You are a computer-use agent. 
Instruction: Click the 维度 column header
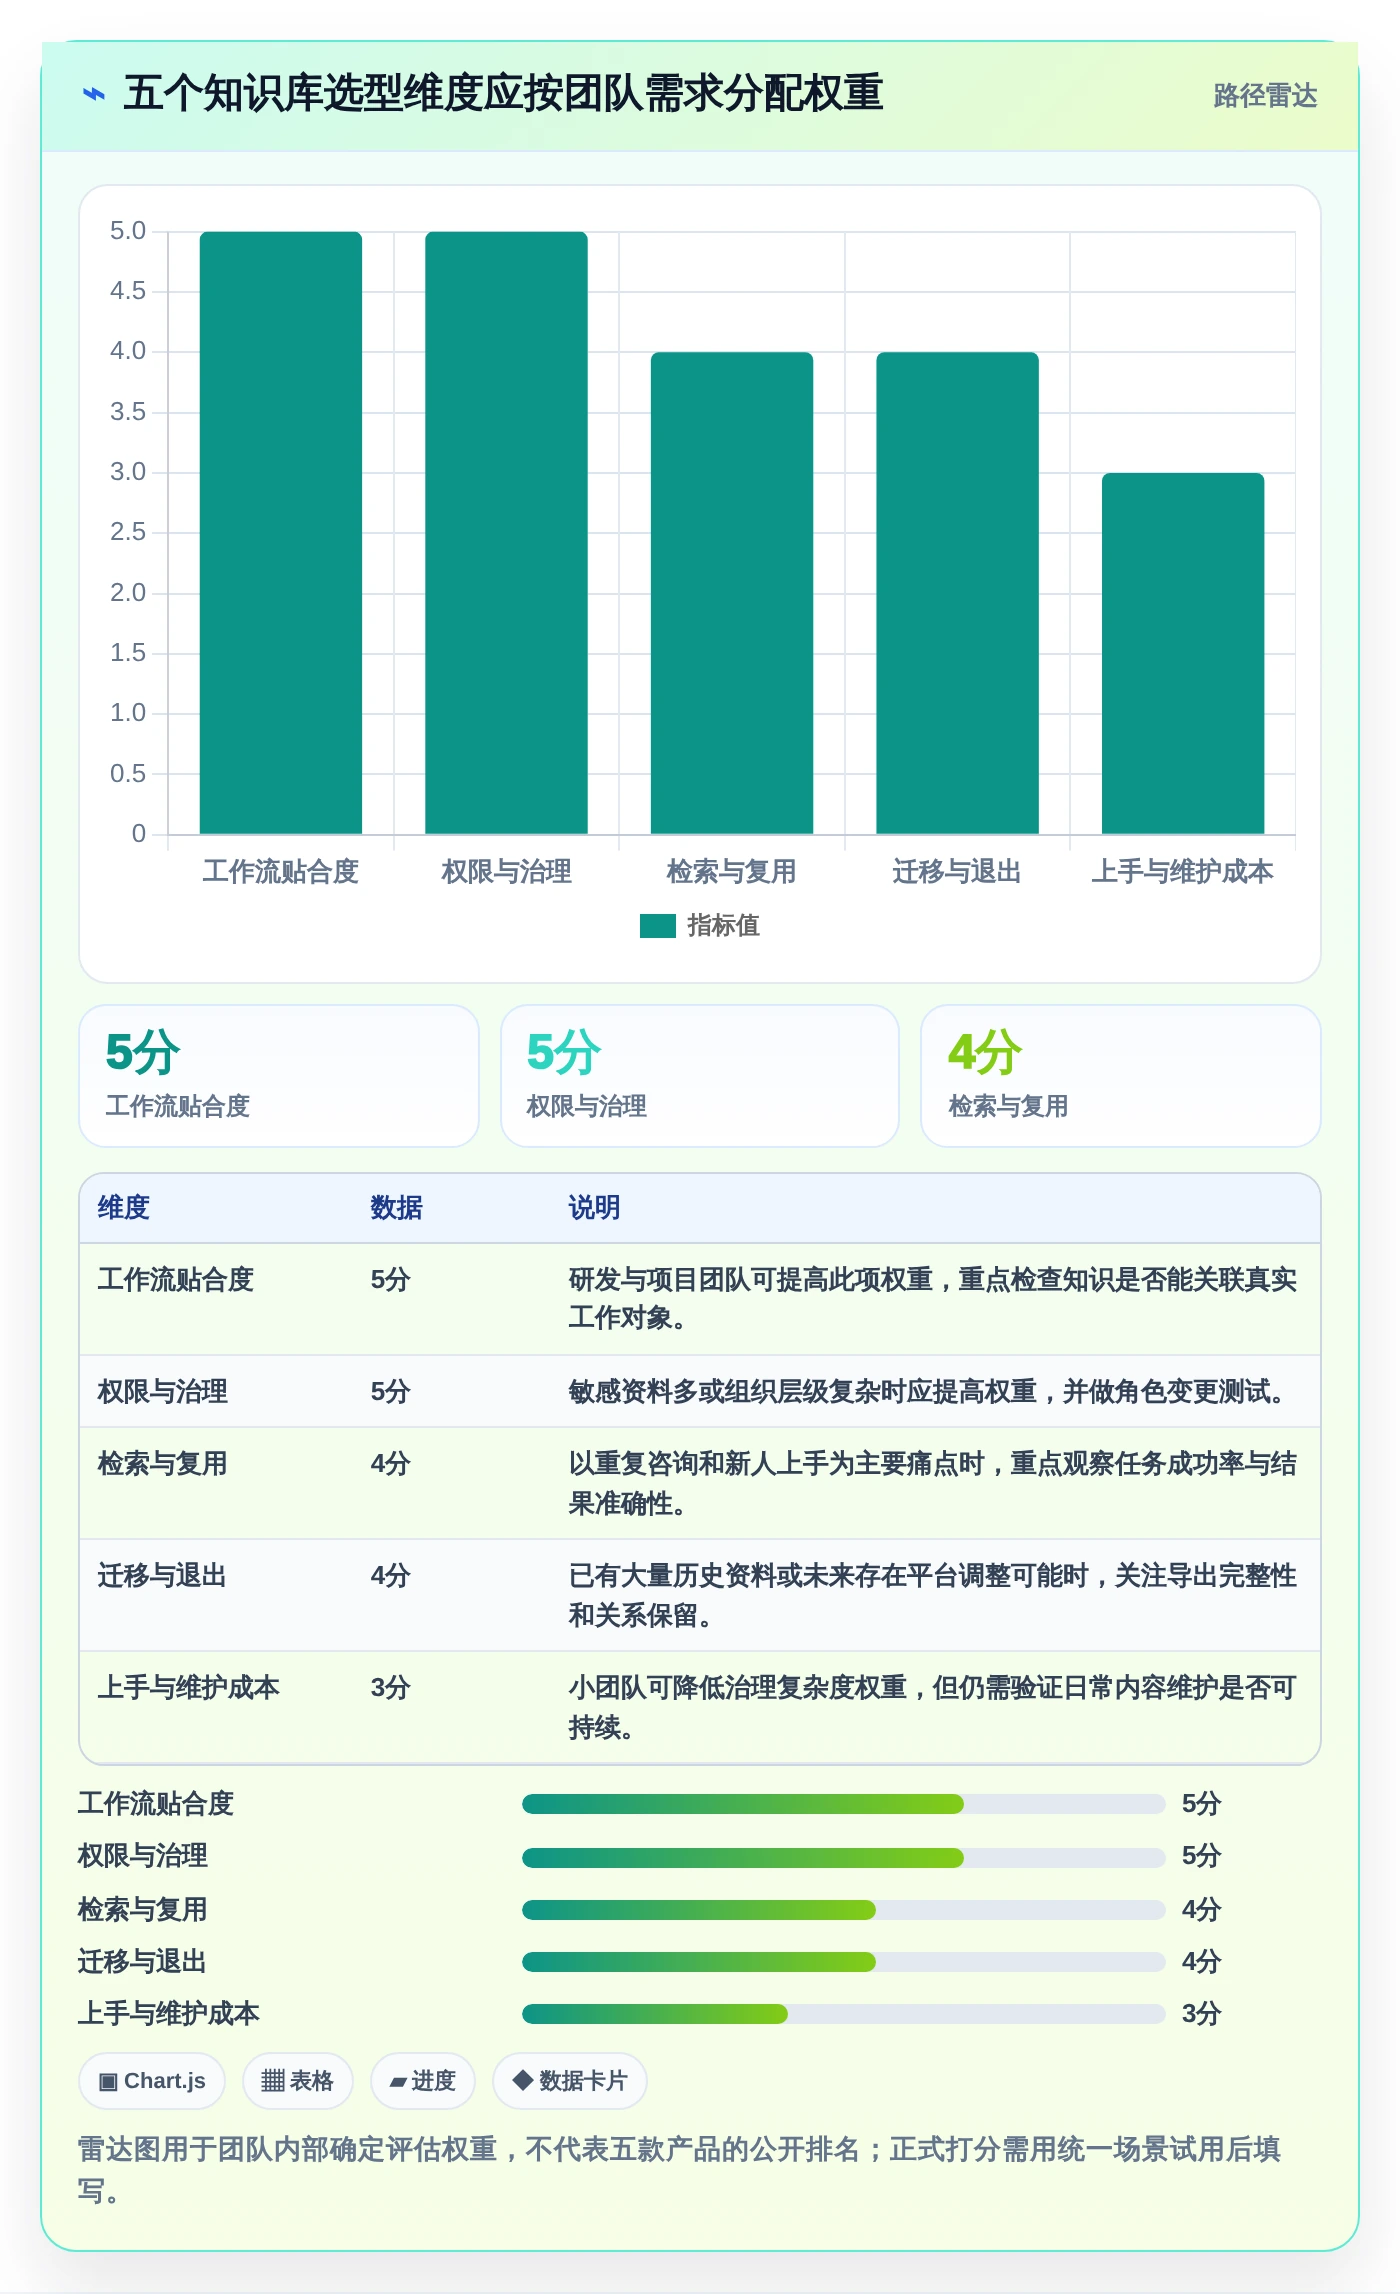[124, 1208]
